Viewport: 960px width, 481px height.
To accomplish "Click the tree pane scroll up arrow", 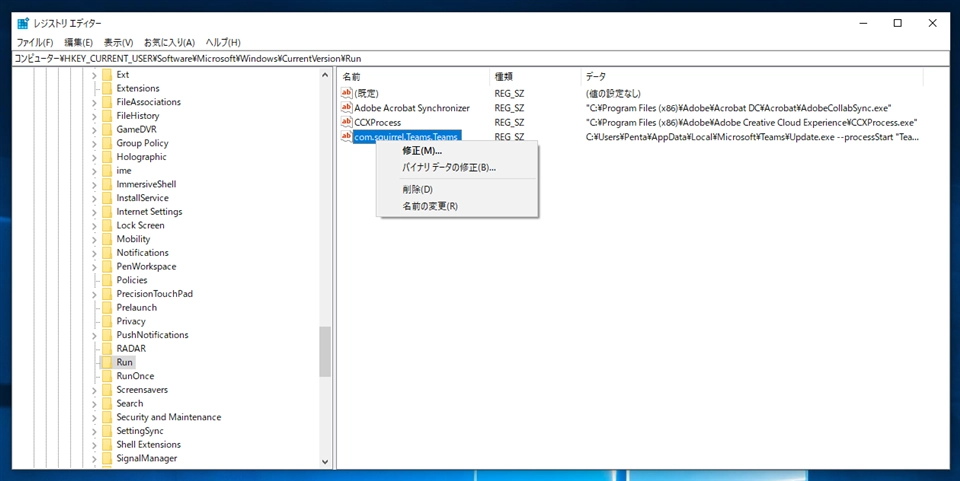I will click(x=324, y=75).
